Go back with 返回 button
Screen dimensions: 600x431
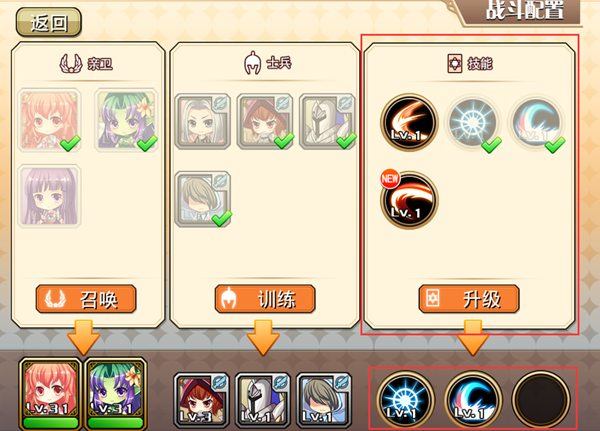tap(49, 22)
